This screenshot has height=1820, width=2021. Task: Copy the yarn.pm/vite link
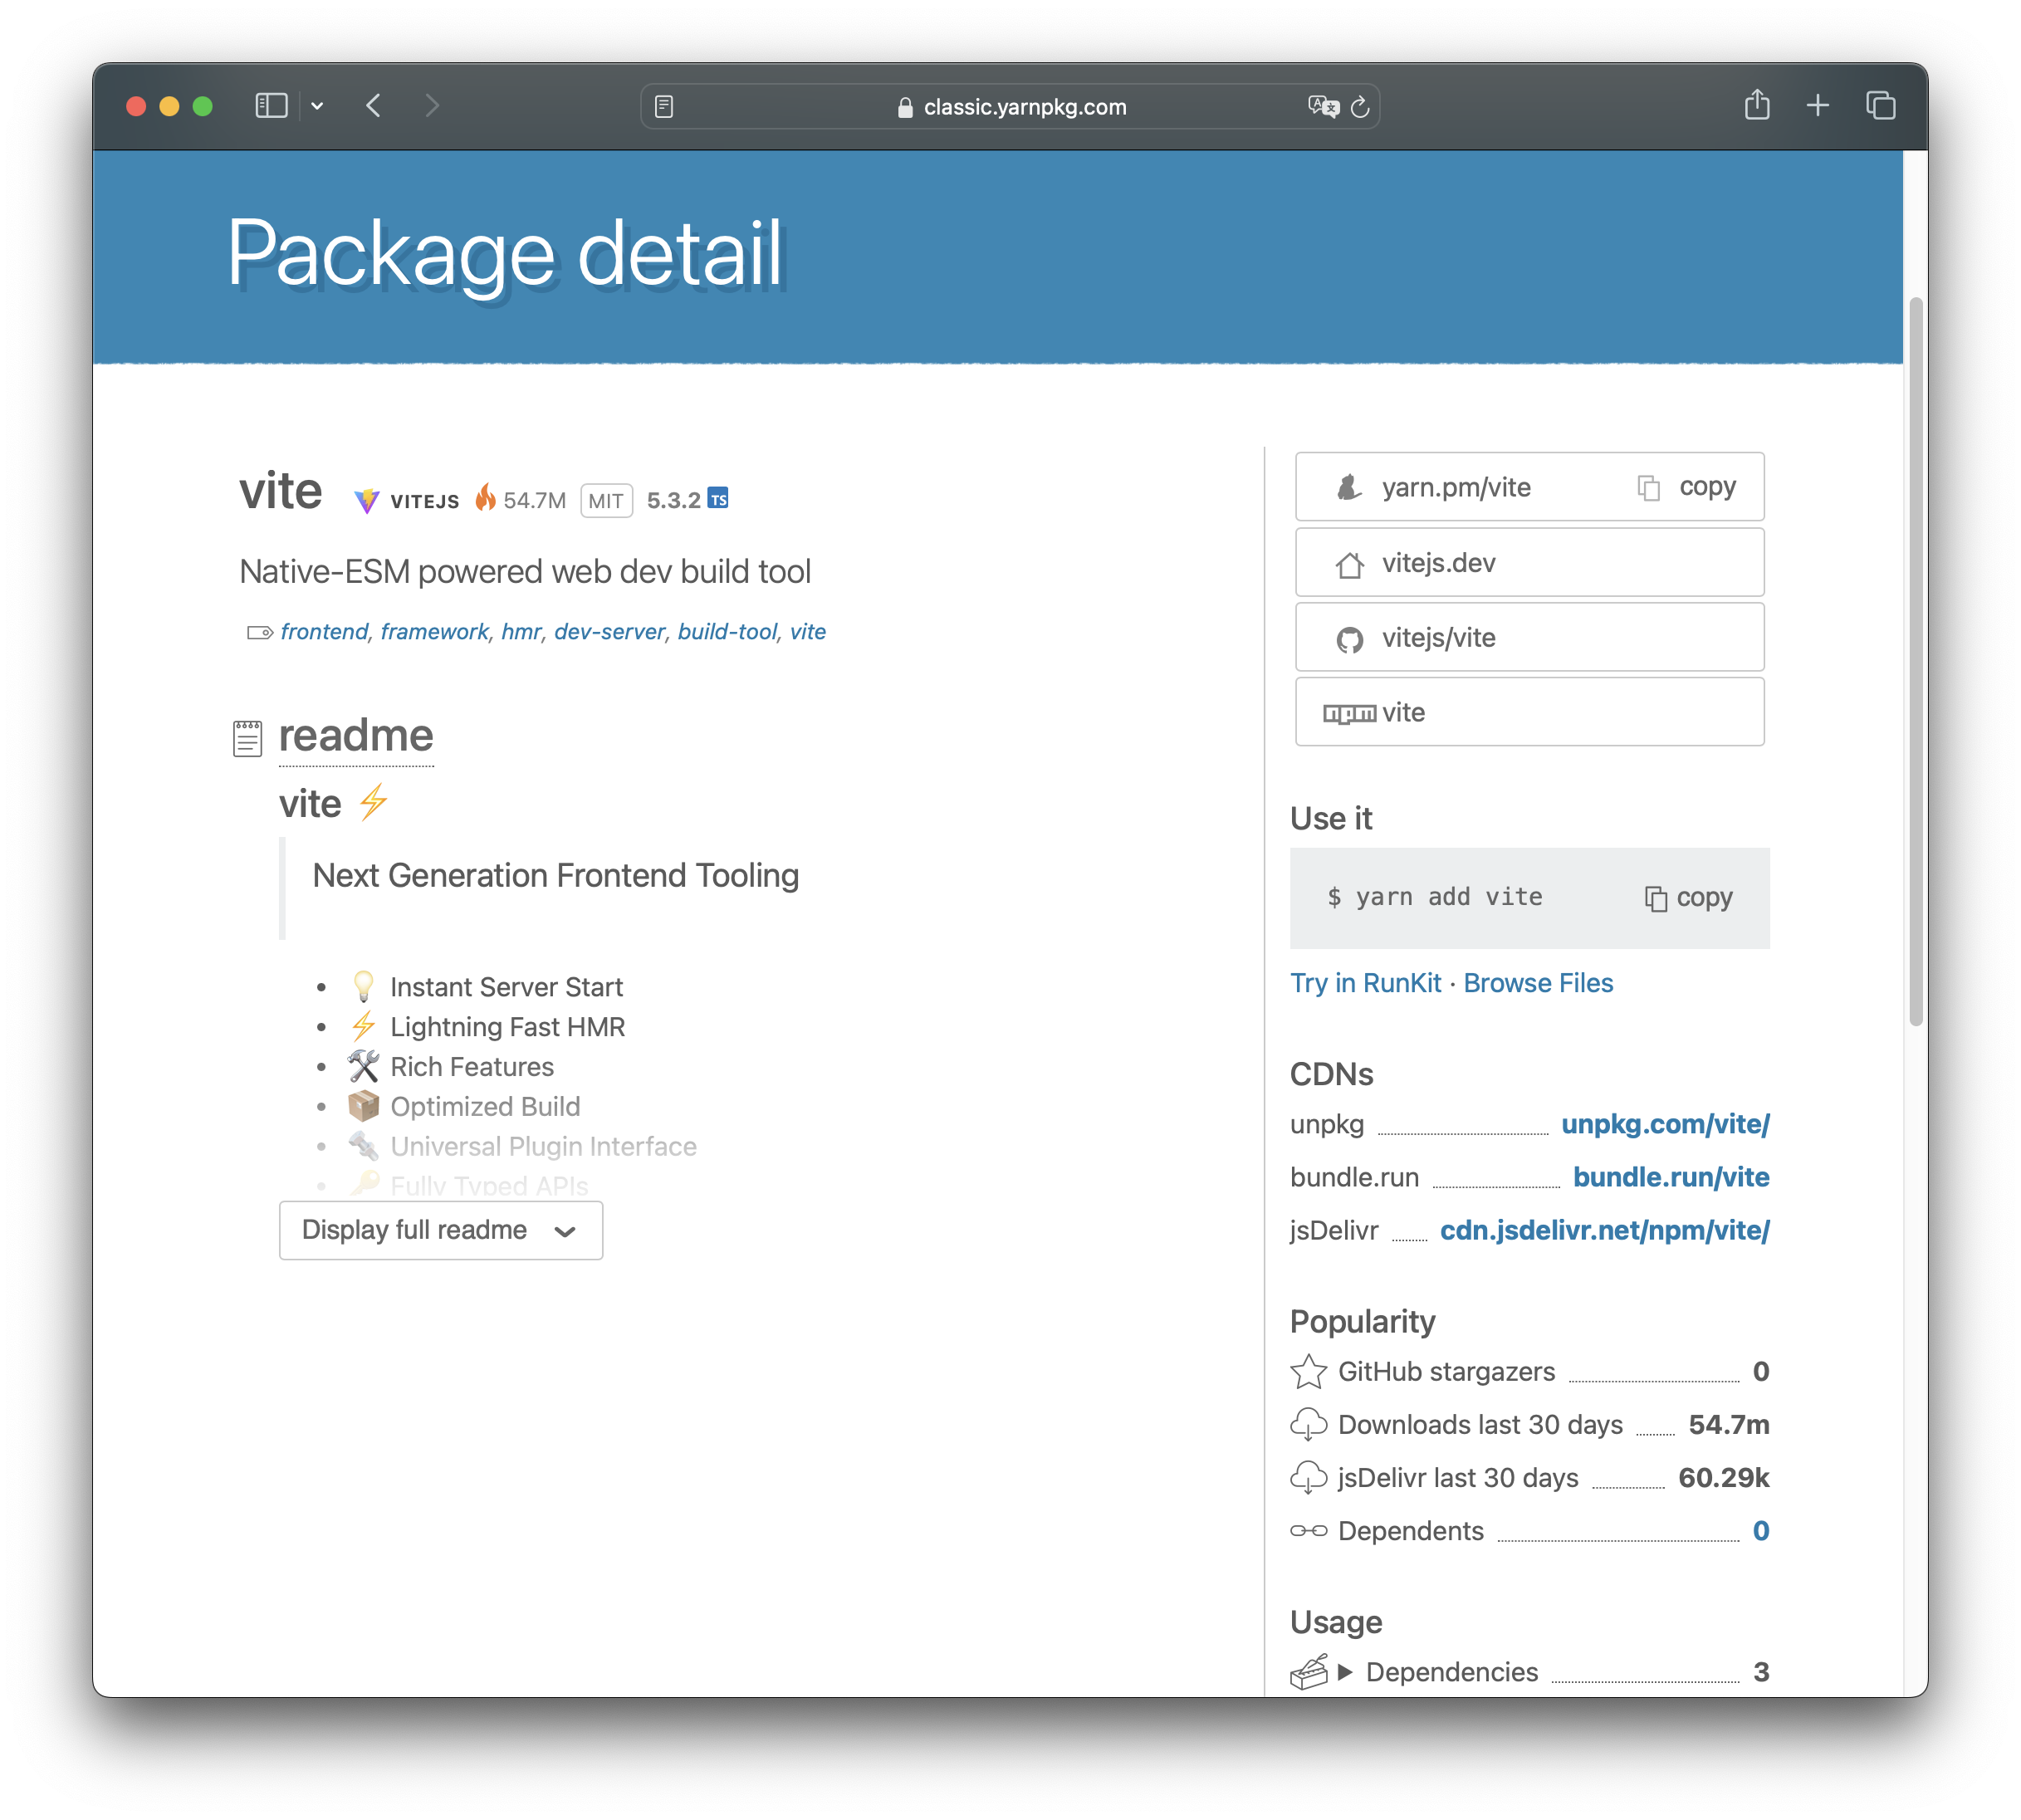1688,487
